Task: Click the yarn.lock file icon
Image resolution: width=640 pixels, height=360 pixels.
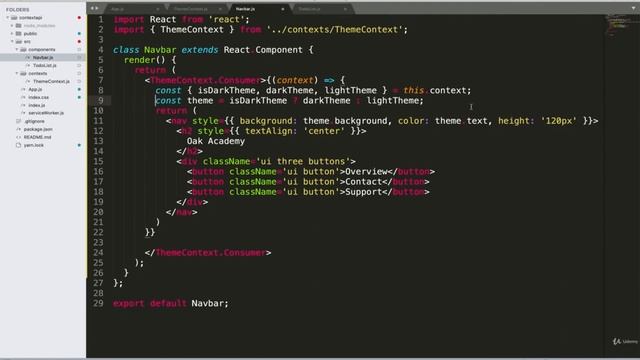Action: [18, 145]
